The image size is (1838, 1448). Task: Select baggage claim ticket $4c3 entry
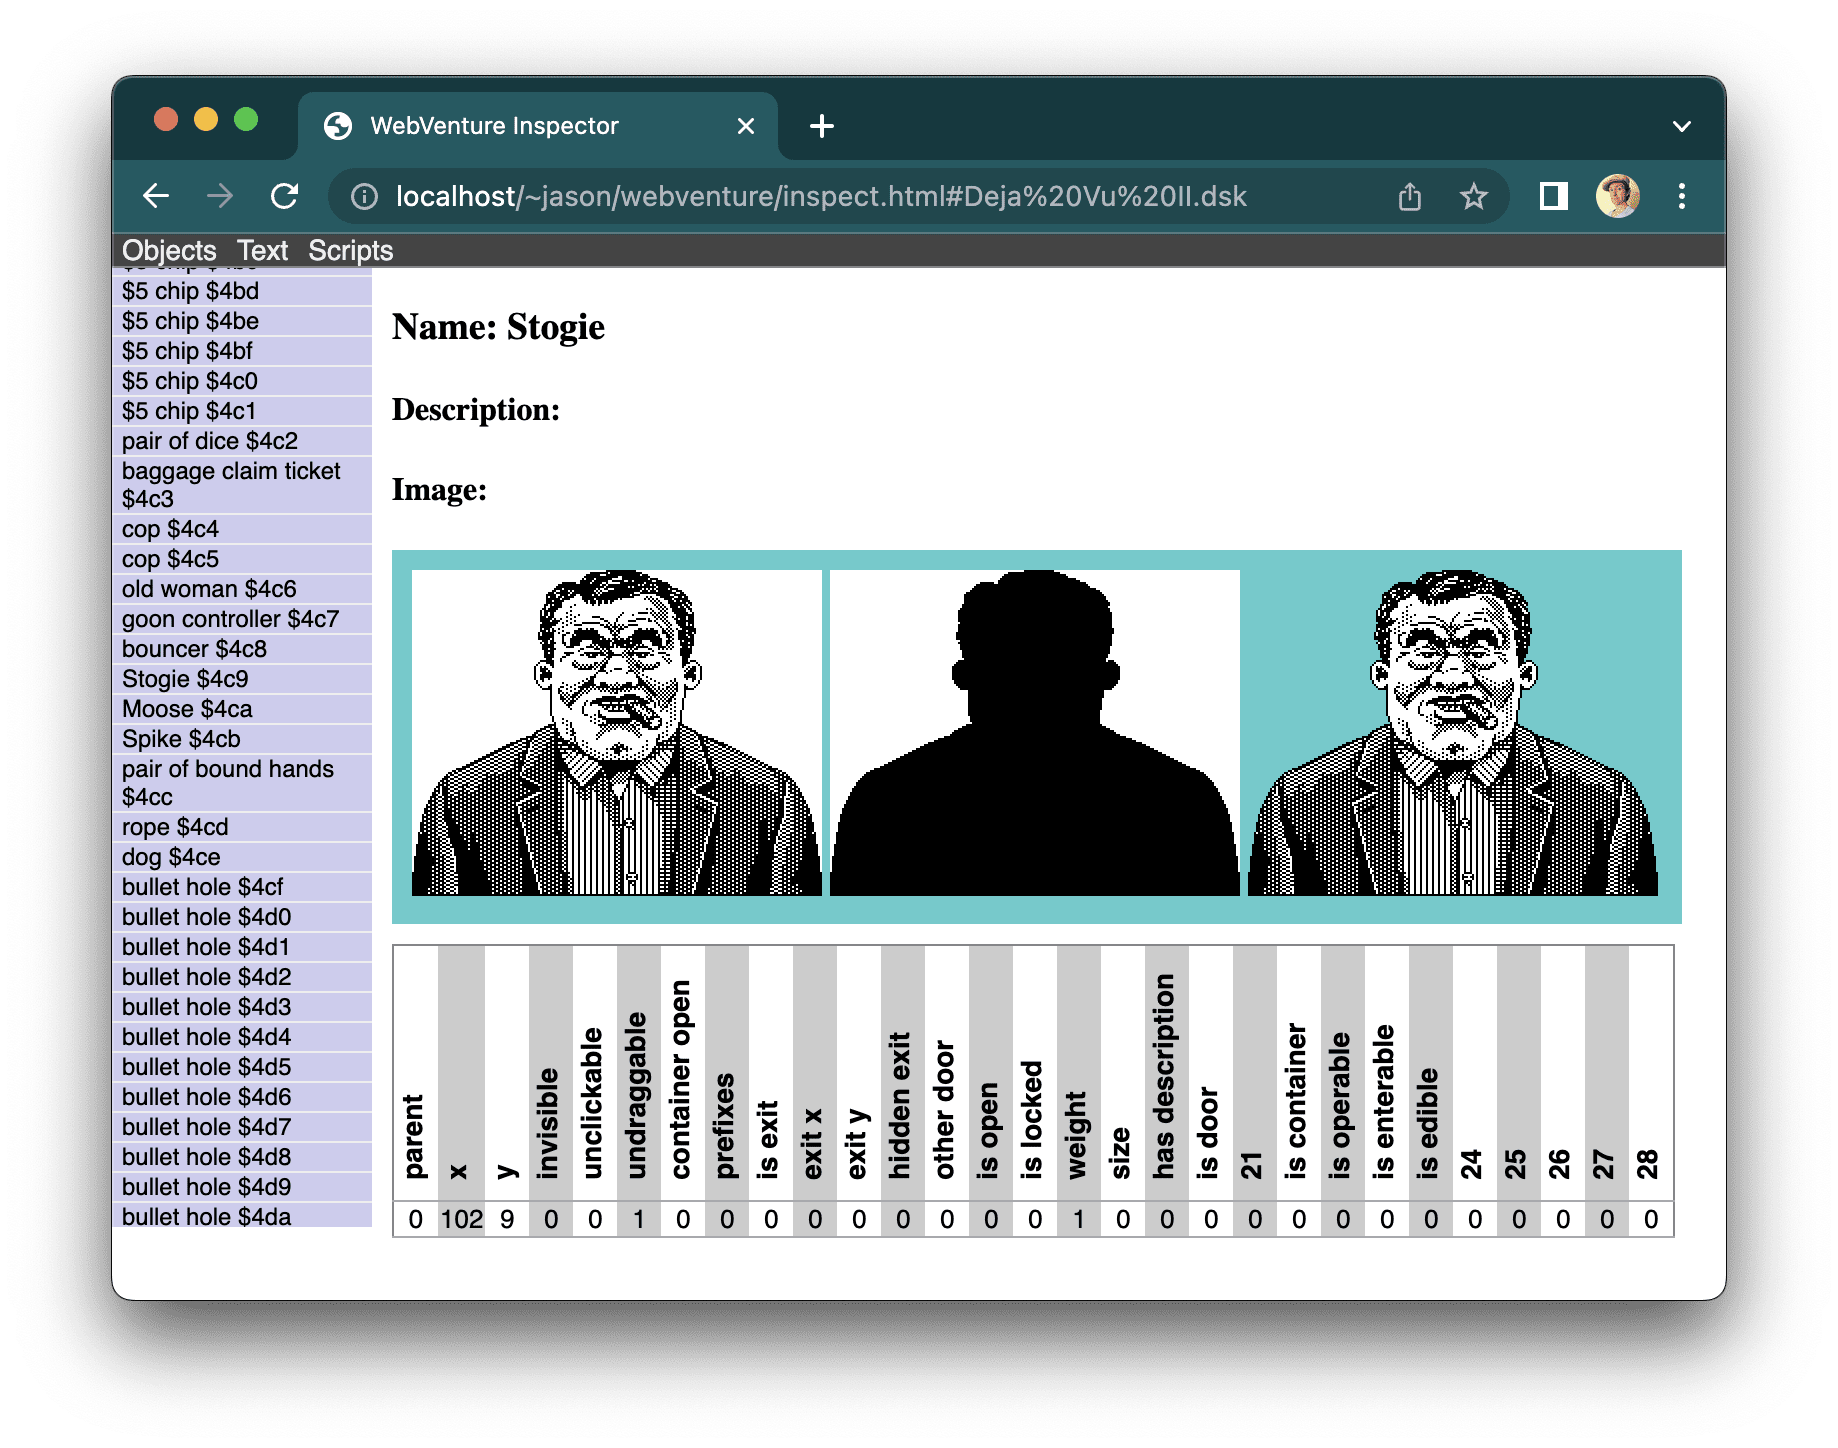(242, 485)
